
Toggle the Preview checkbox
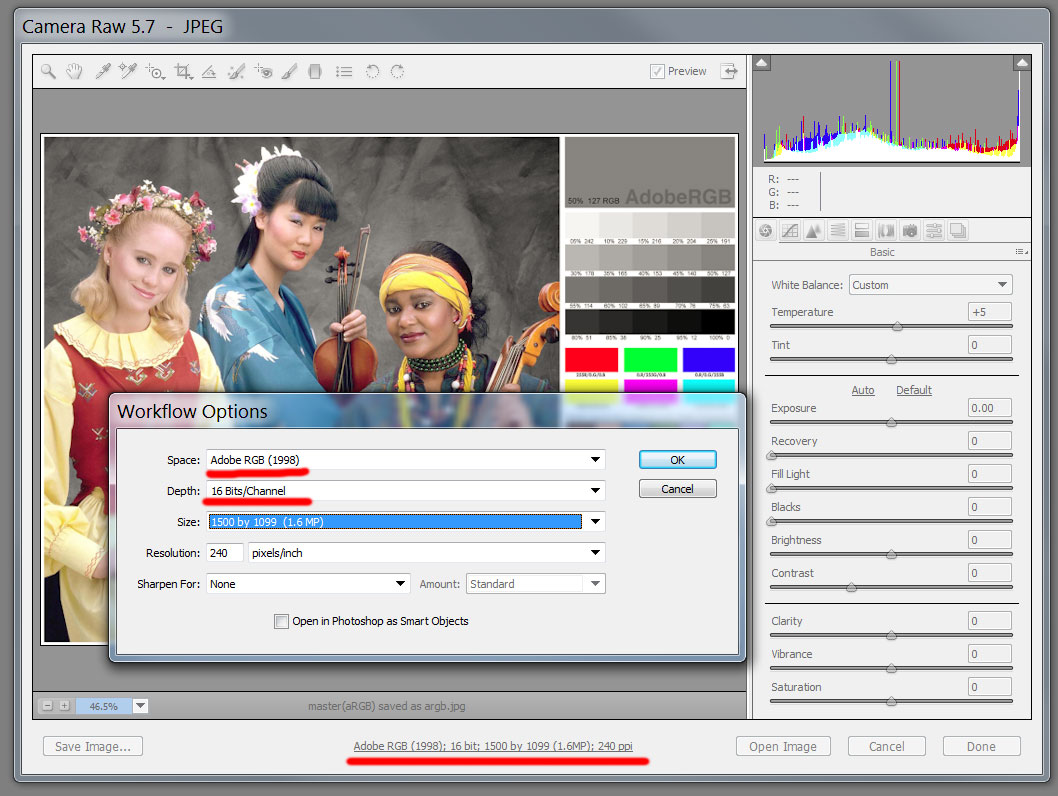coord(657,71)
